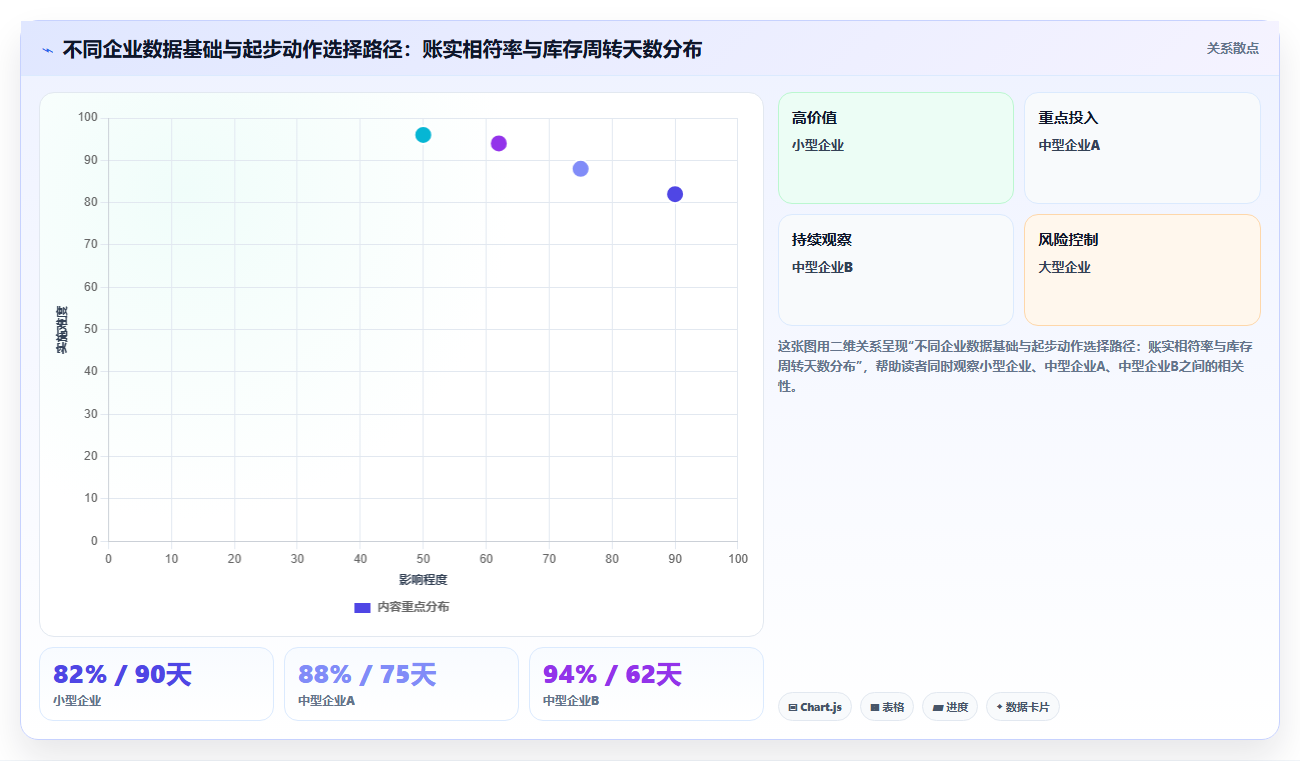Click 中型企业B text in 持续观察 card
This screenshot has height=761, width=1300.
pos(823,267)
